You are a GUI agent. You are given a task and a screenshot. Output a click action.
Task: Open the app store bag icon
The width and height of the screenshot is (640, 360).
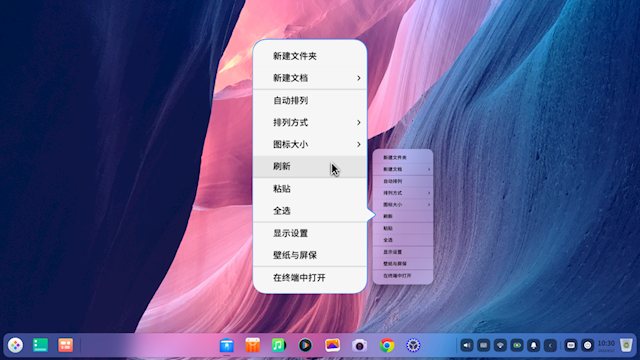point(253,345)
